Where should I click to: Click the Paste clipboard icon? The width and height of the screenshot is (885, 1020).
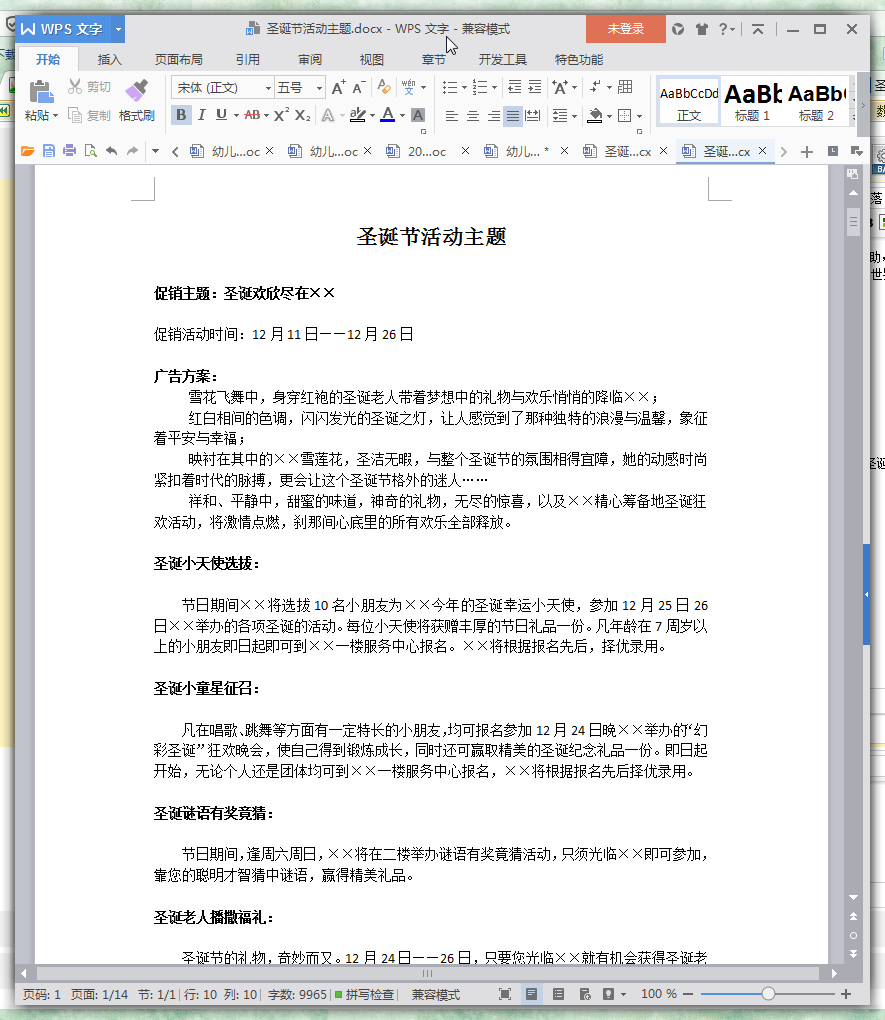click(x=41, y=92)
